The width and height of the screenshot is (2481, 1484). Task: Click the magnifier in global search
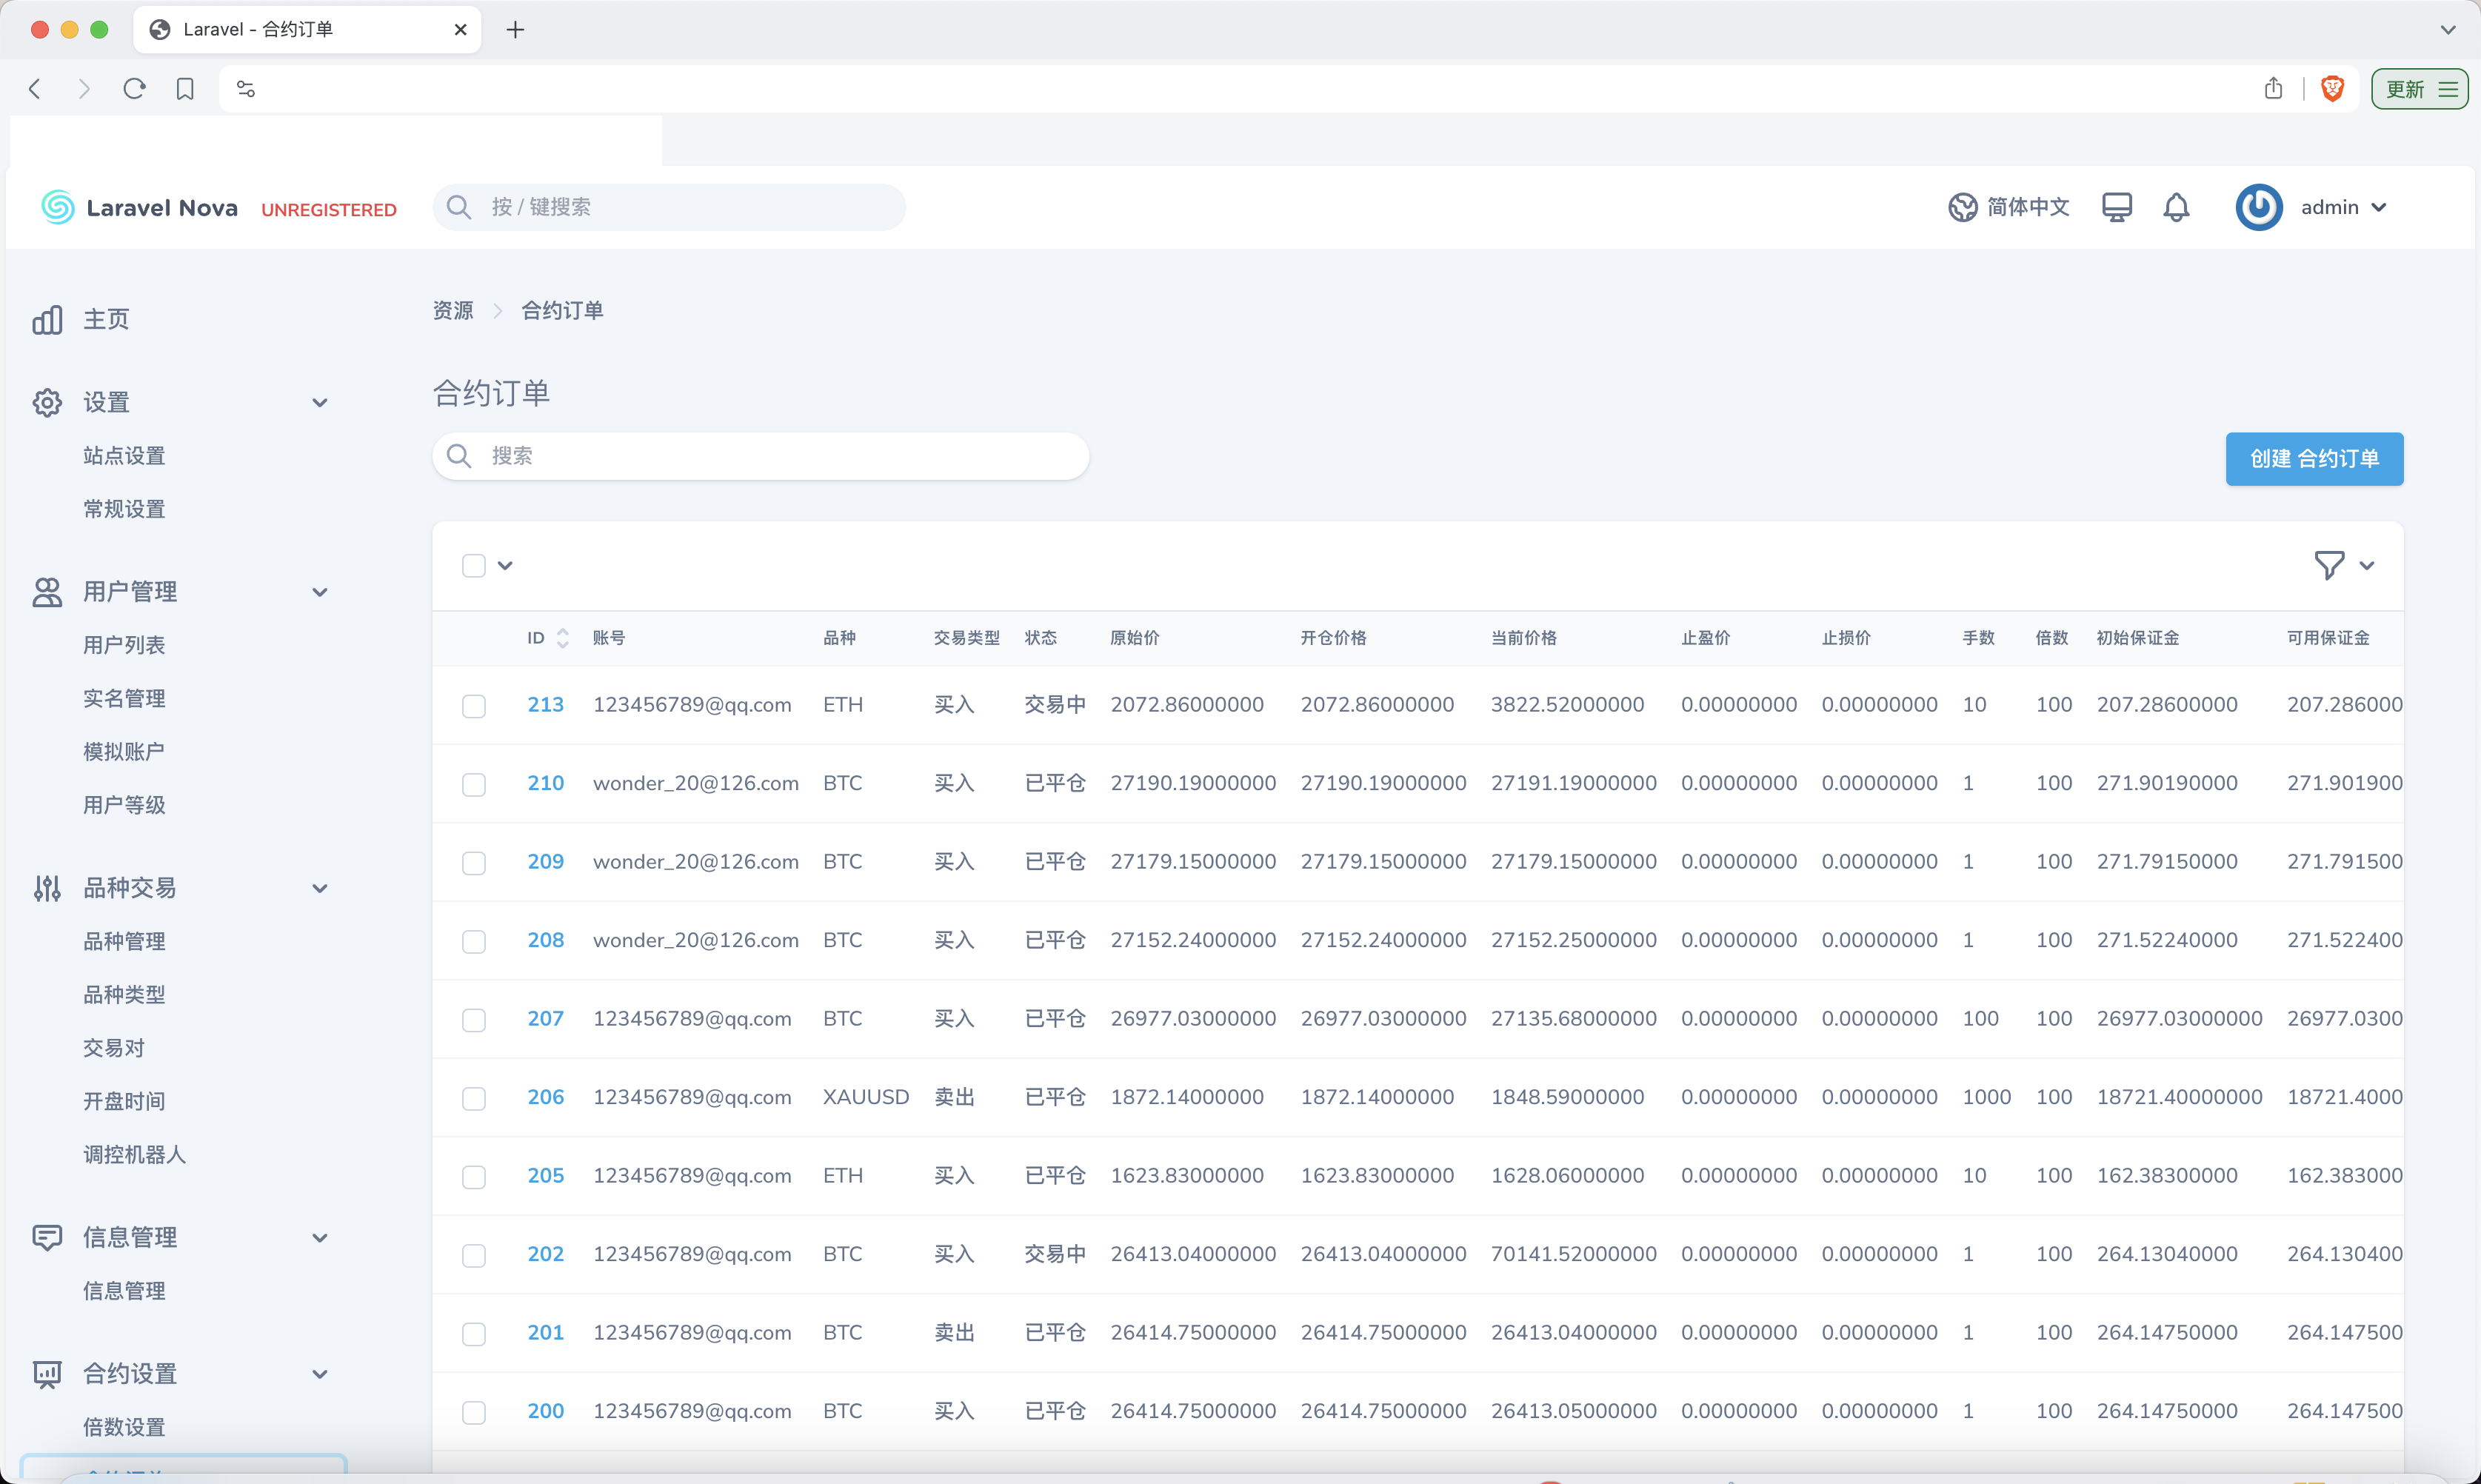pos(459,207)
